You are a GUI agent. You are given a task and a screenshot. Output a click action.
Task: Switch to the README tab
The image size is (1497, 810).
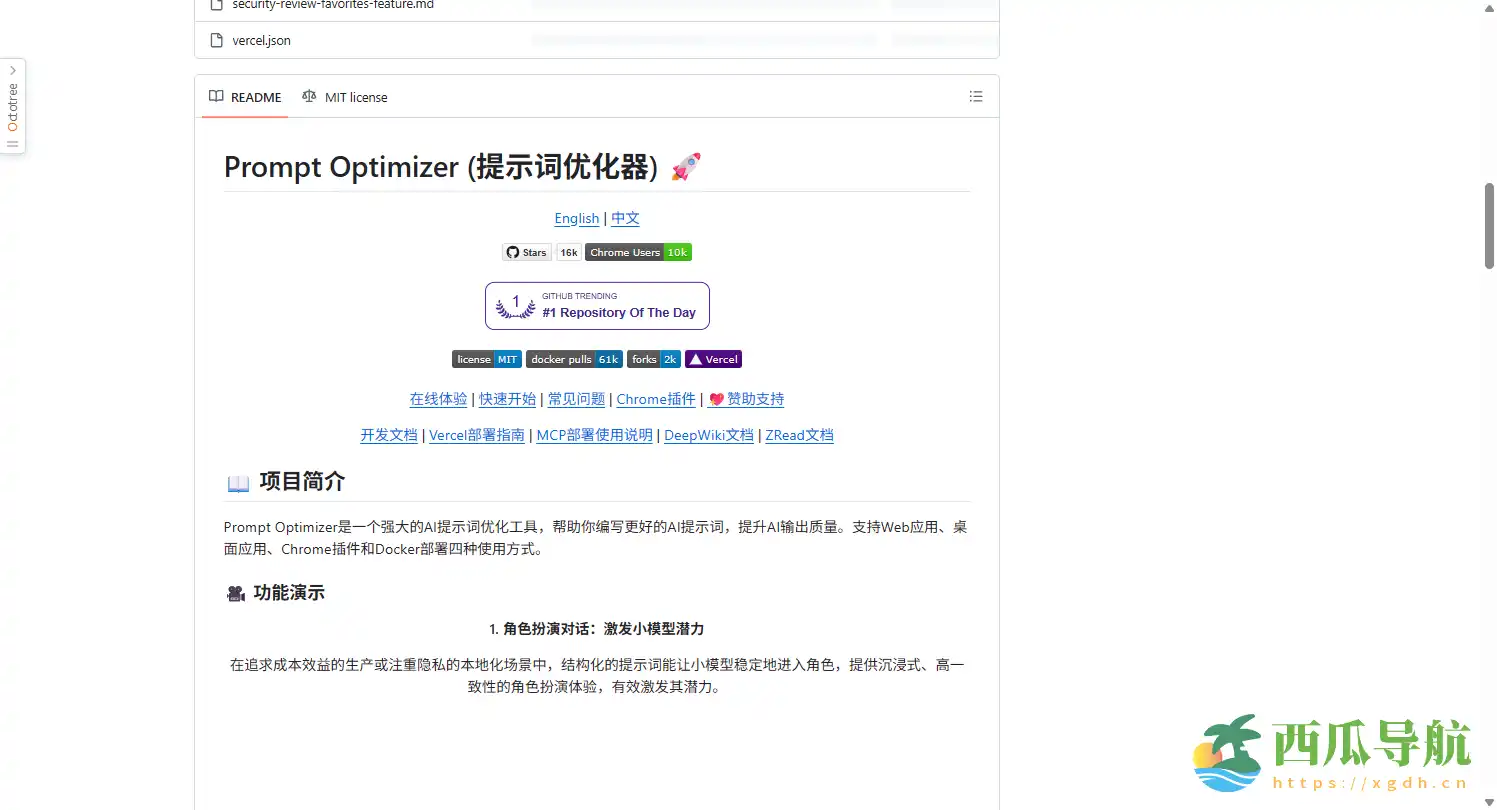(245, 97)
